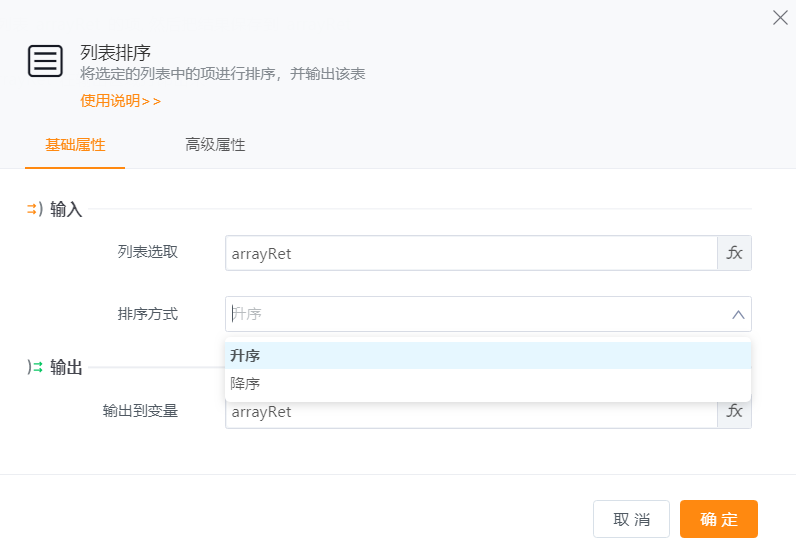
Task: Click the 输入 section arrow icon
Action: click(33, 209)
